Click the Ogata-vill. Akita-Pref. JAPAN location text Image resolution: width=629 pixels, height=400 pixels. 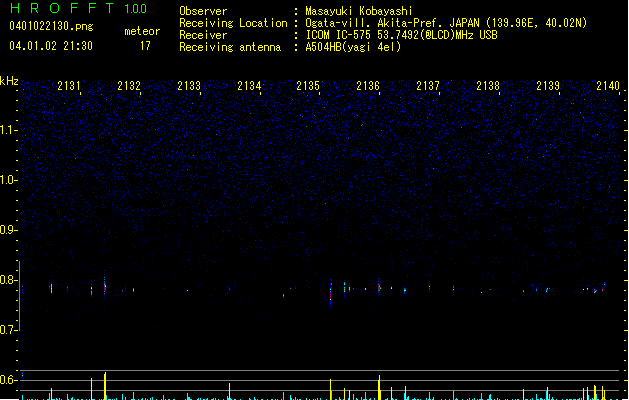pyautogui.click(x=446, y=23)
